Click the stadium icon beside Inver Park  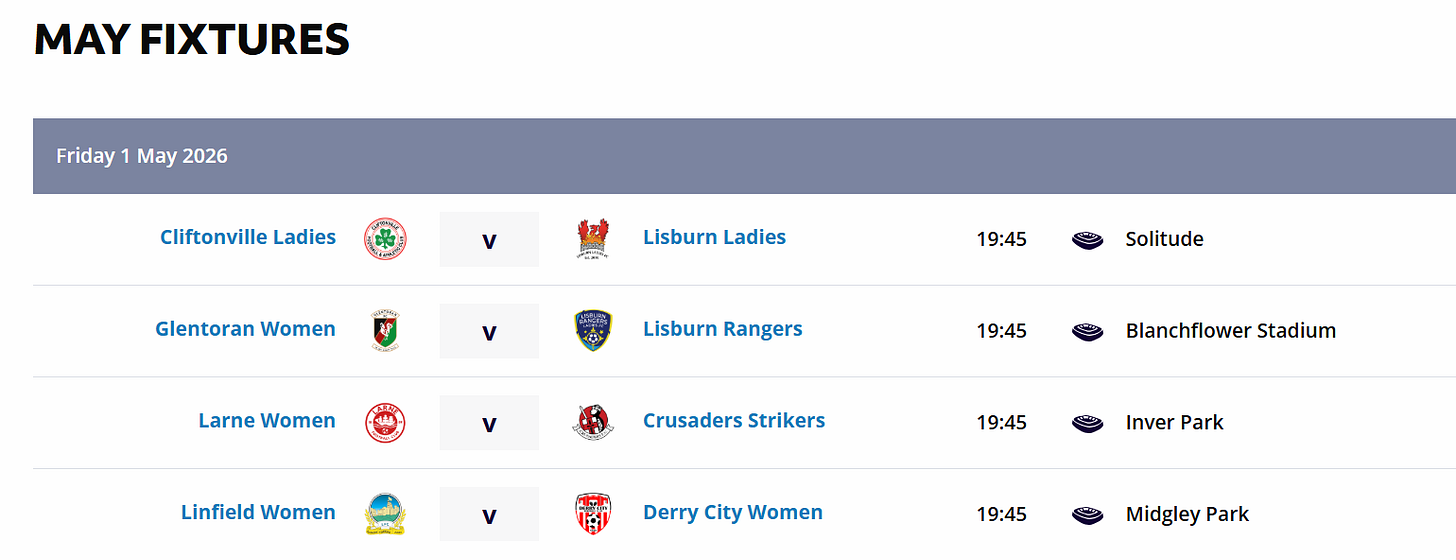pos(1087,423)
